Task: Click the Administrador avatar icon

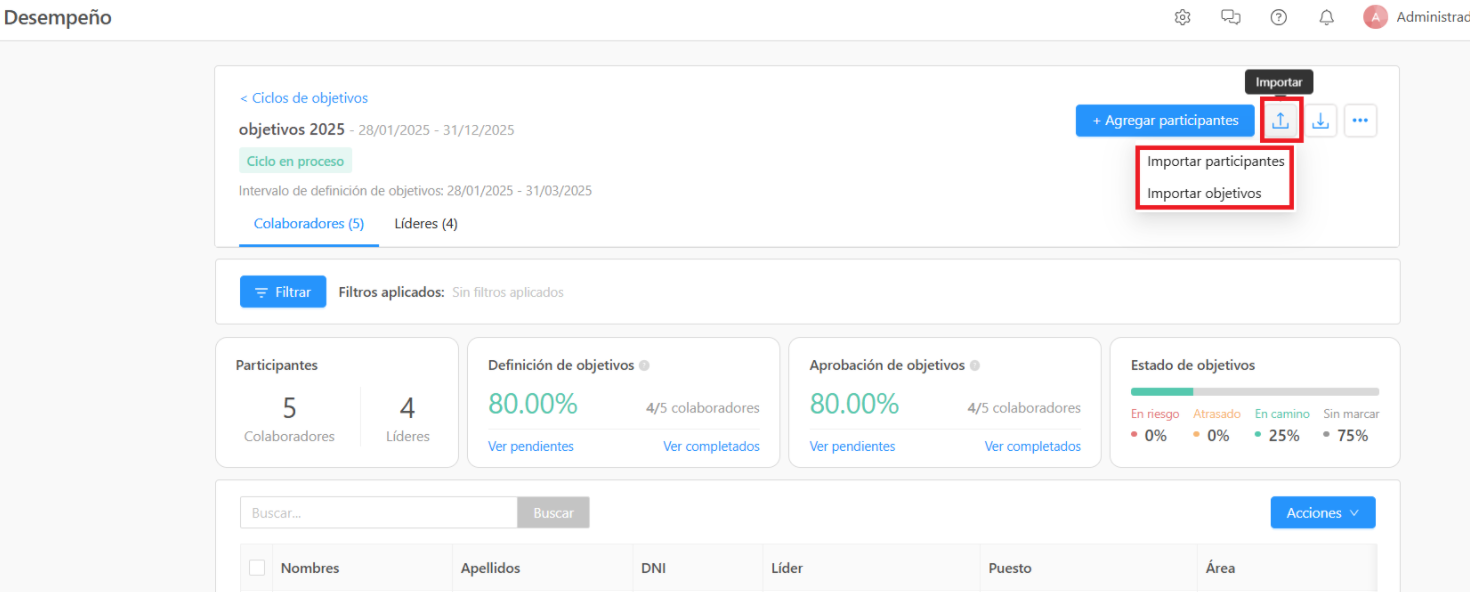Action: point(1375,17)
